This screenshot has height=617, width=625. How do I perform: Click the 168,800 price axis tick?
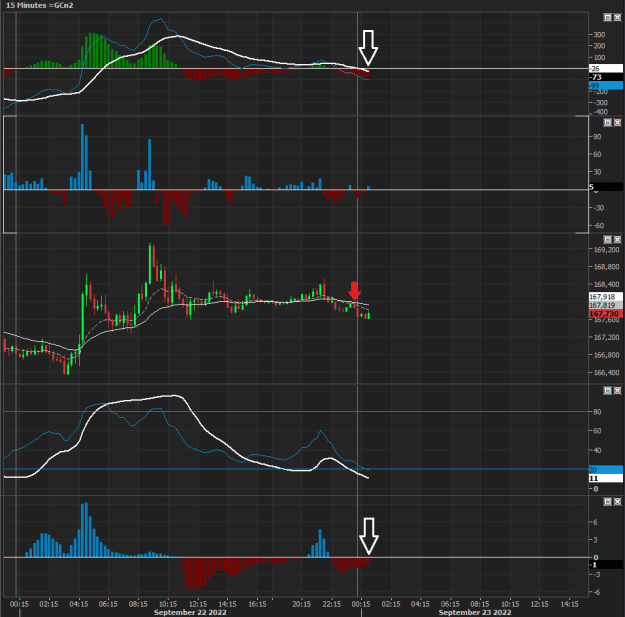pos(607,267)
